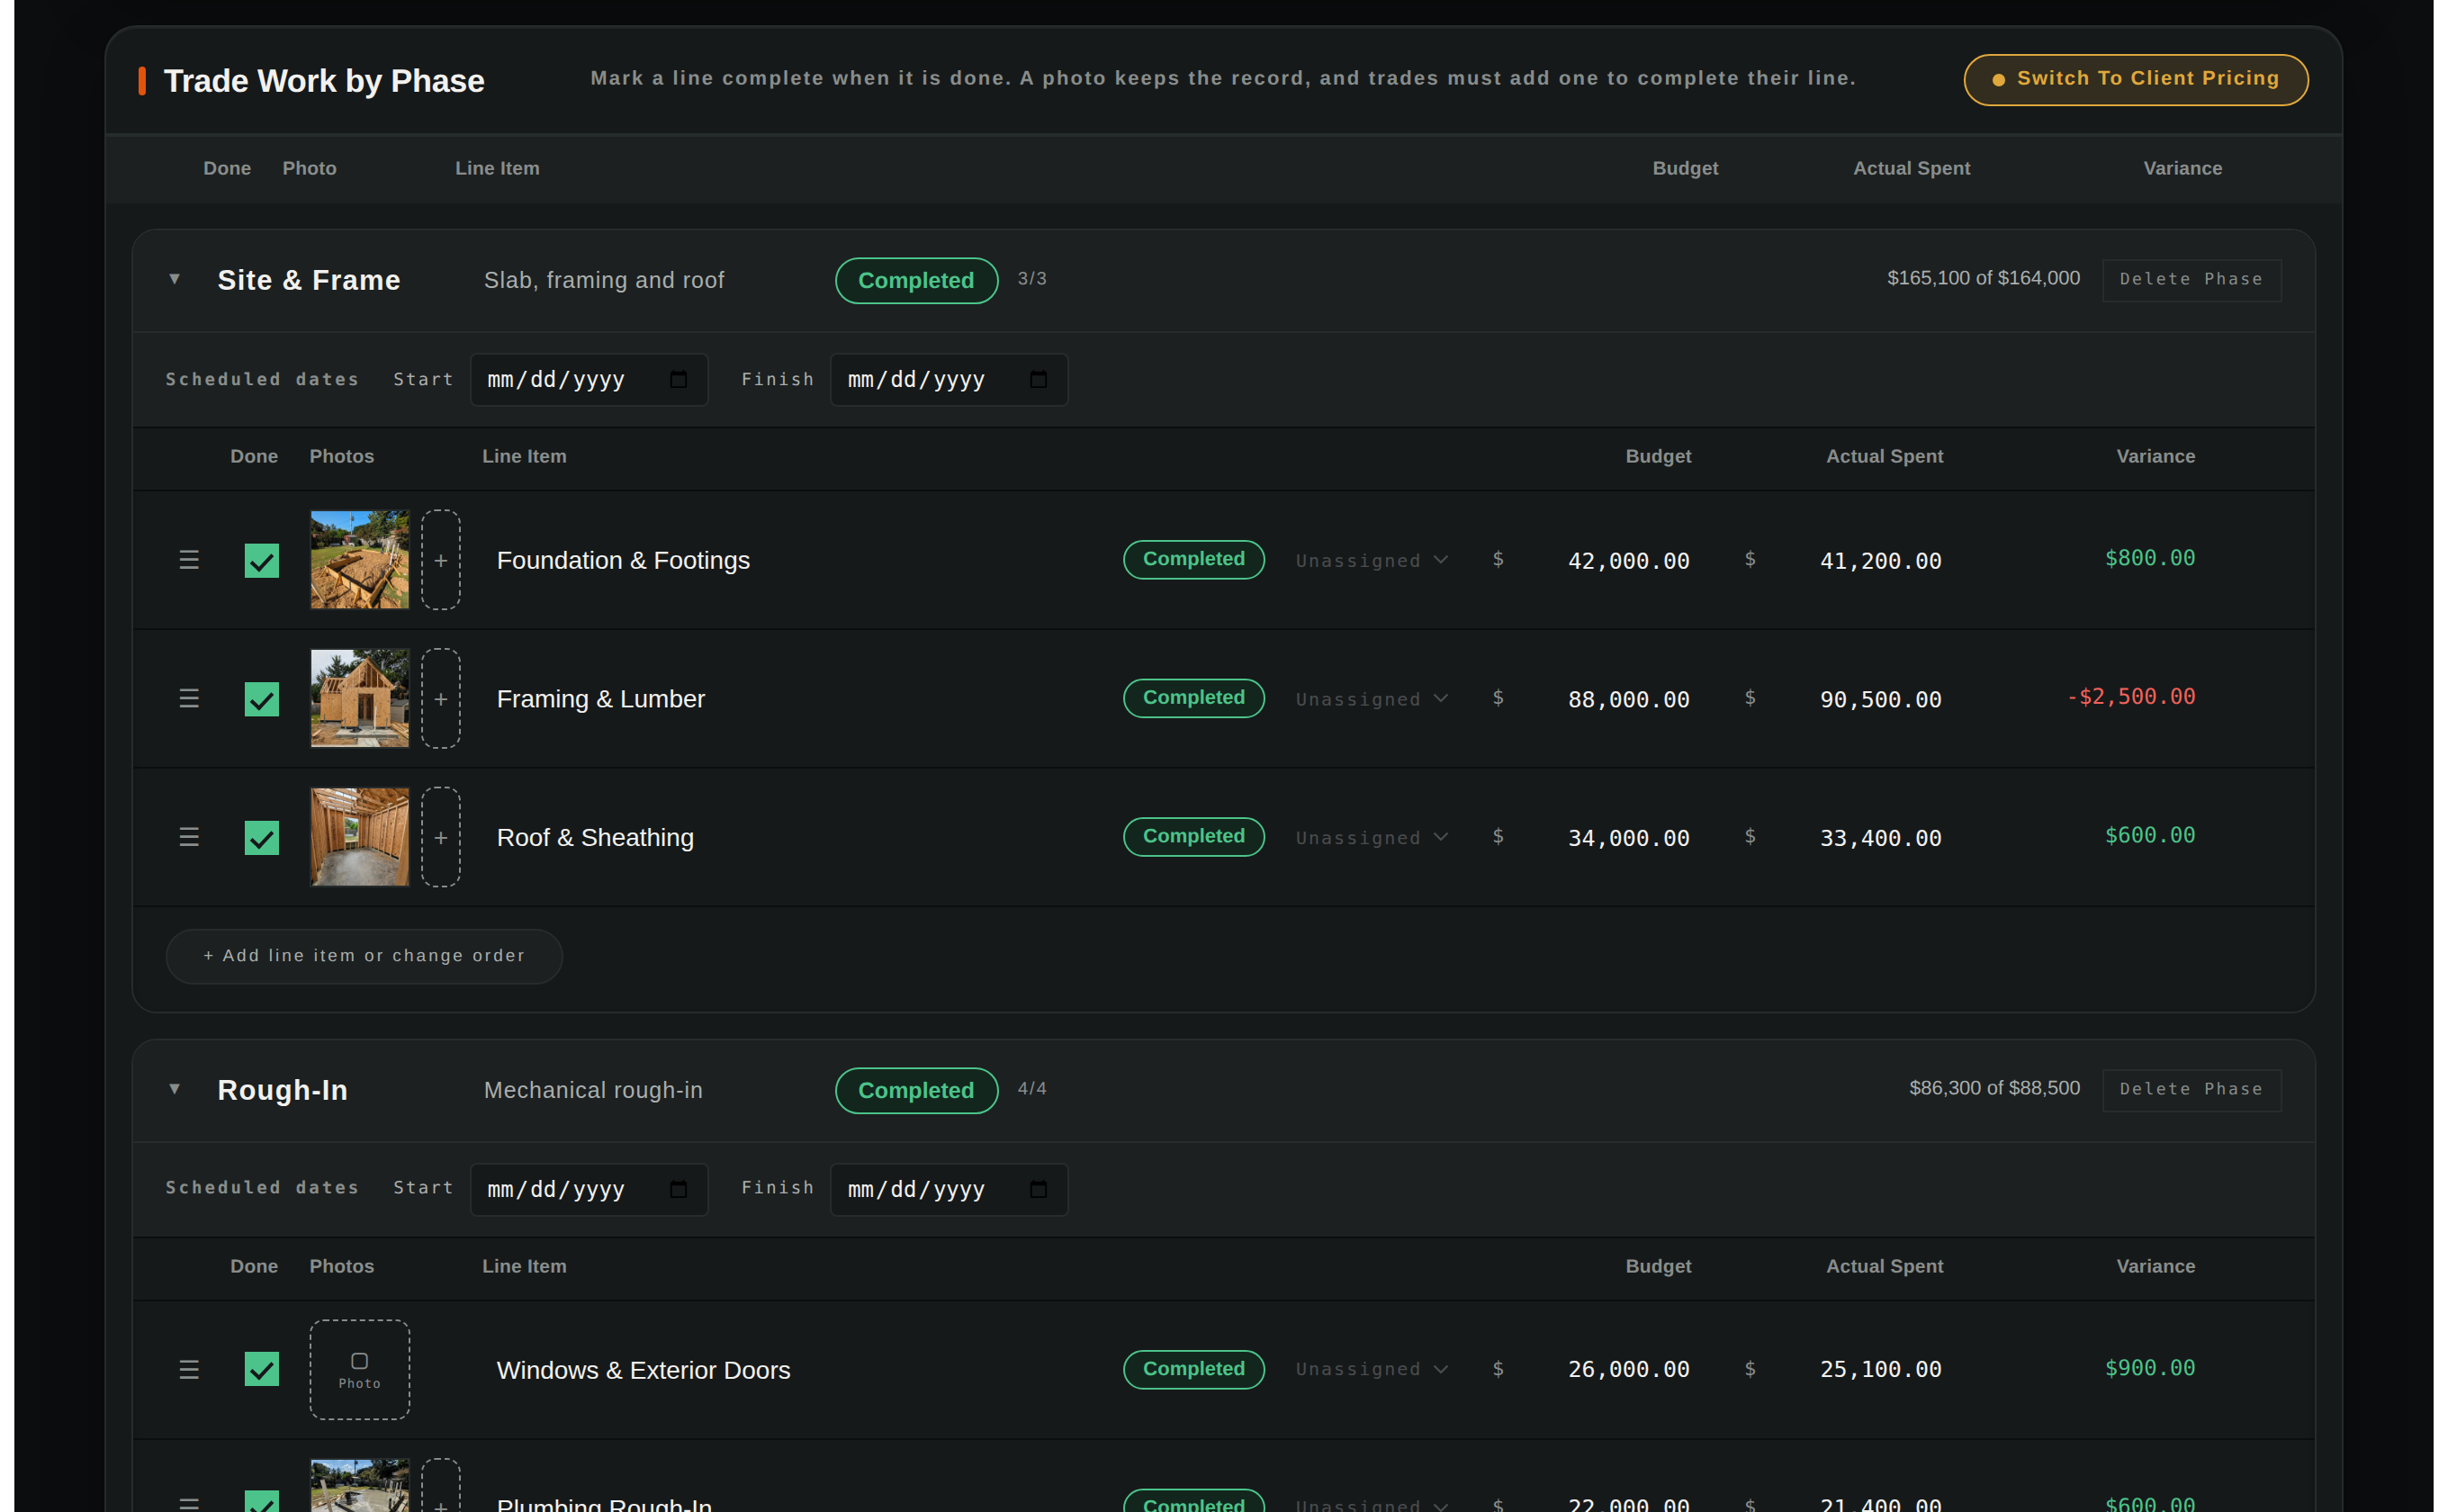Open the Framing & Lumber photo thumbnail
Viewport: 2448px width, 1512px height.
[360, 698]
